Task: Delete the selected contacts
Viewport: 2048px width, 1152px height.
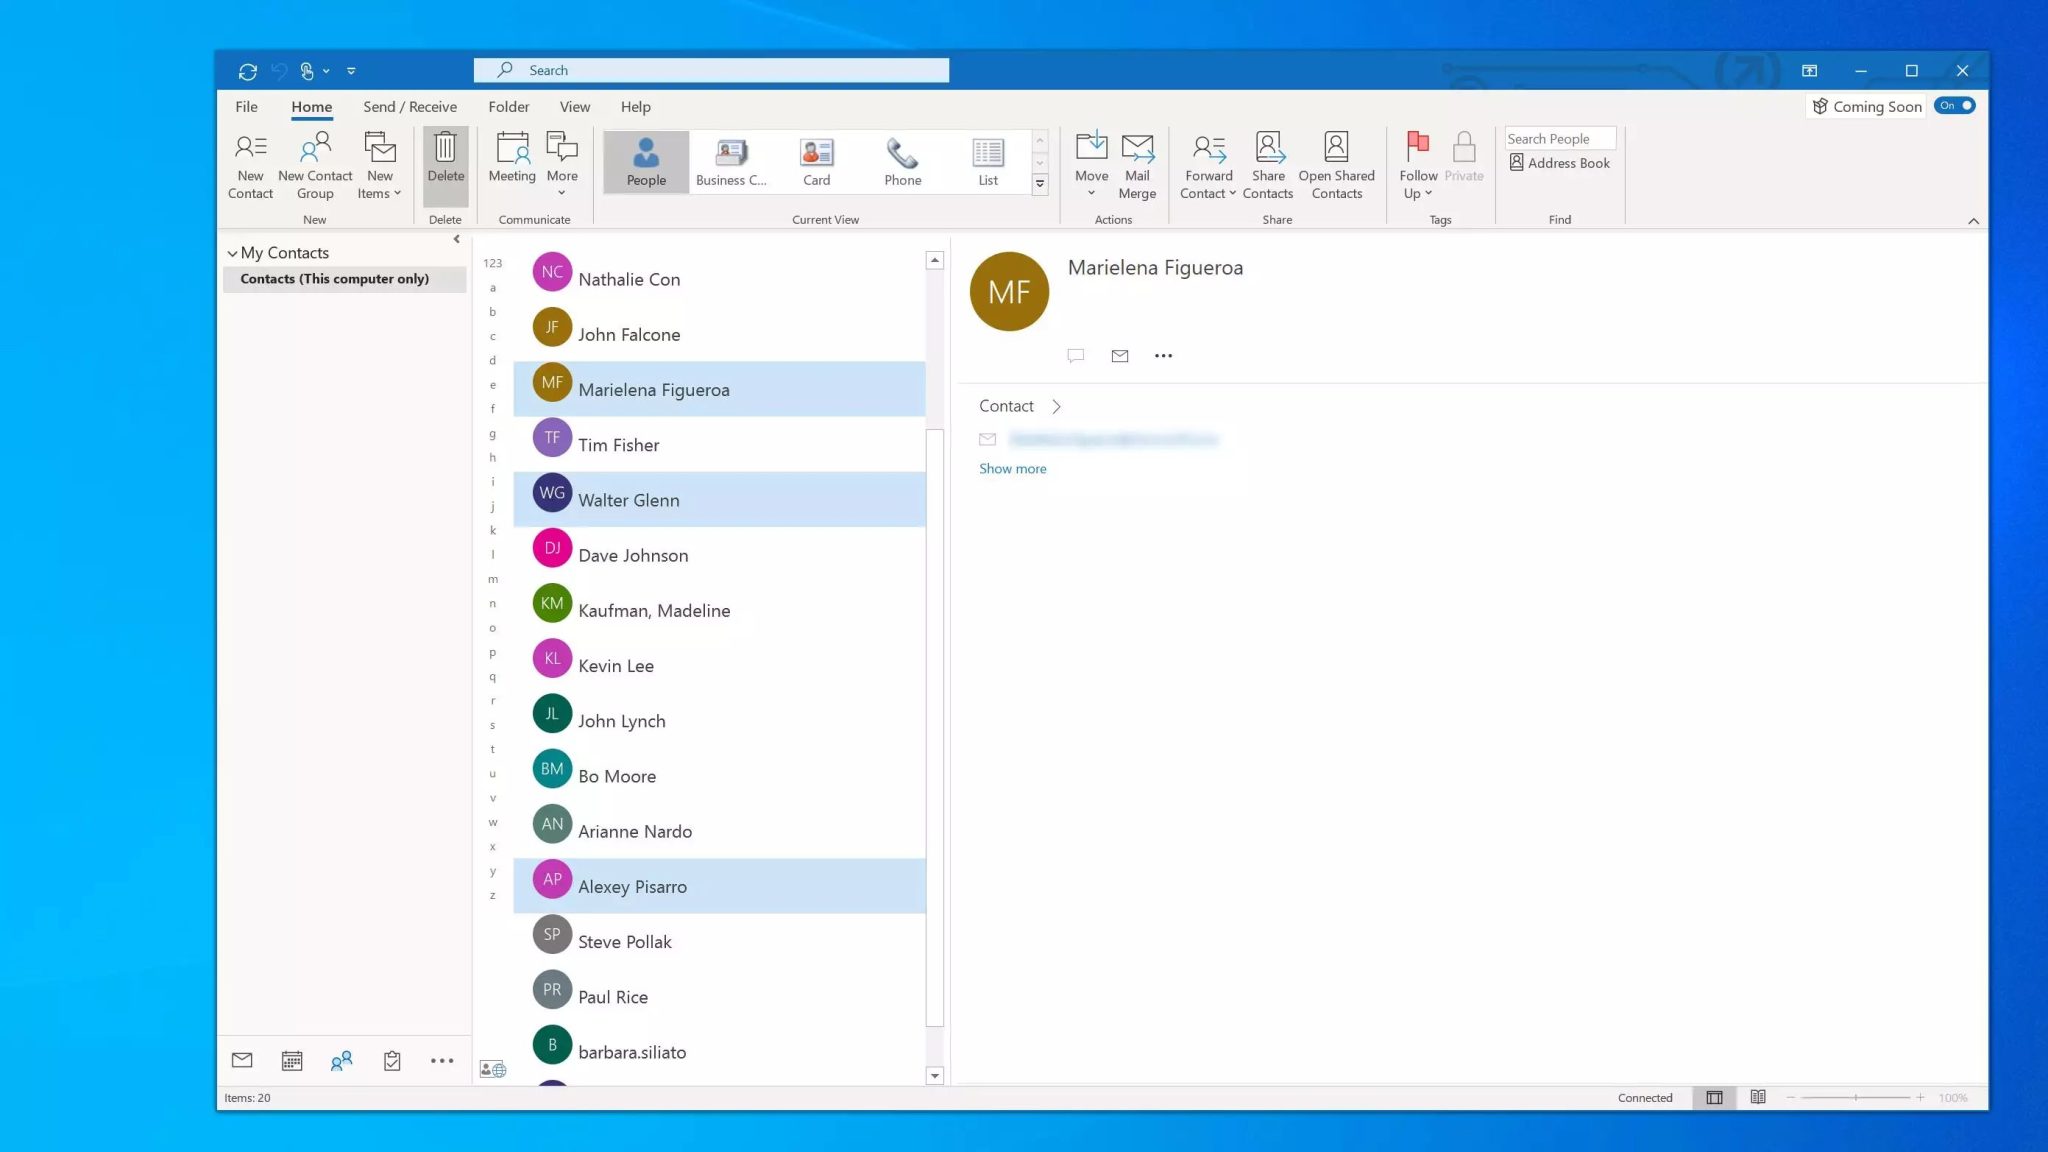Action: pos(444,161)
